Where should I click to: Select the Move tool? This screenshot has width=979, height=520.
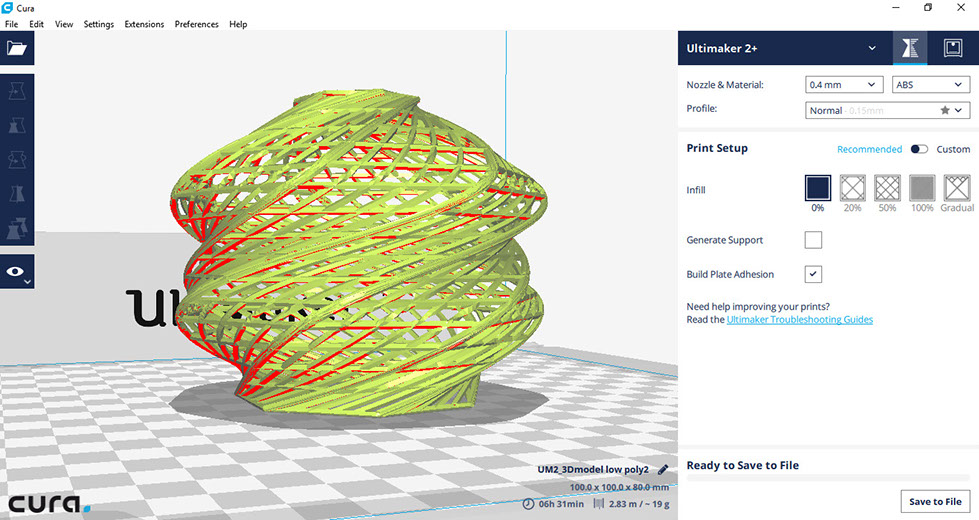click(17, 91)
